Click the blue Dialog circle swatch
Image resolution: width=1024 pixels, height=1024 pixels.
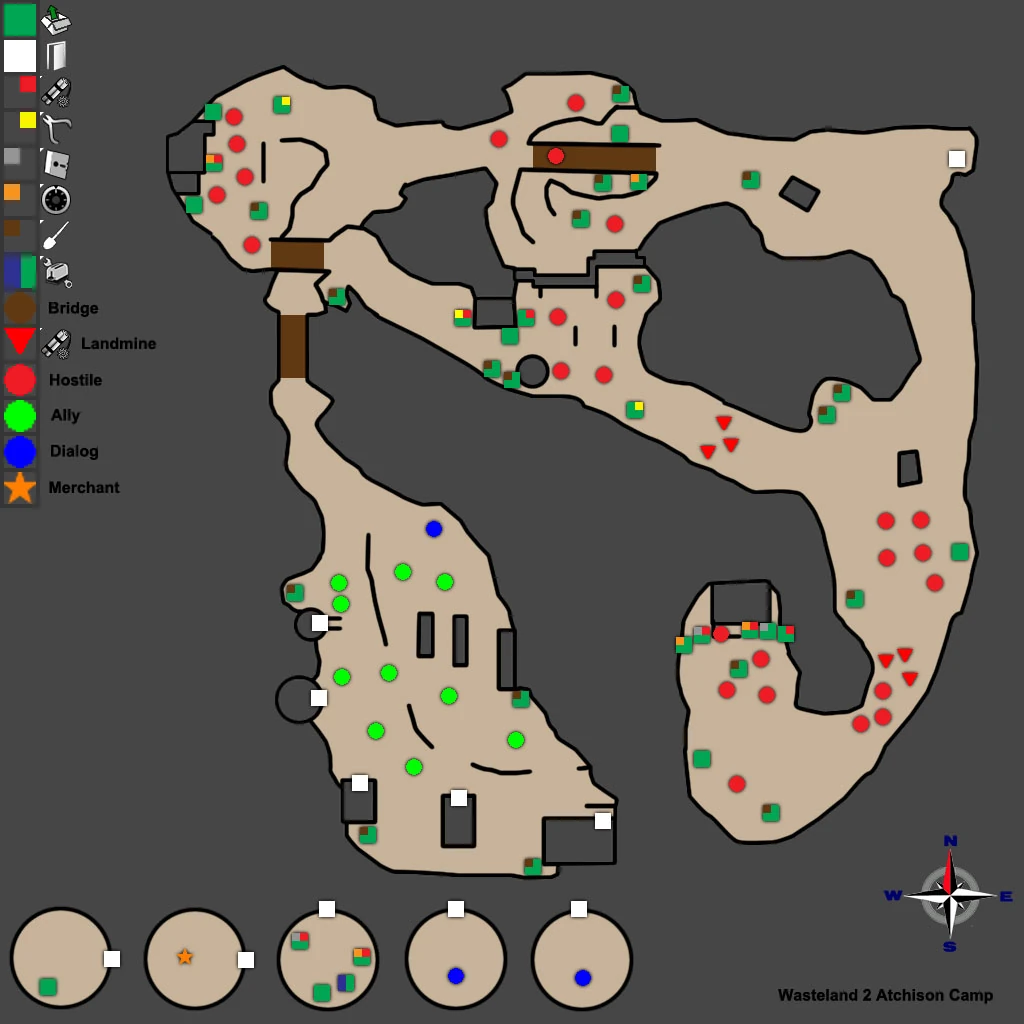(x=20, y=451)
